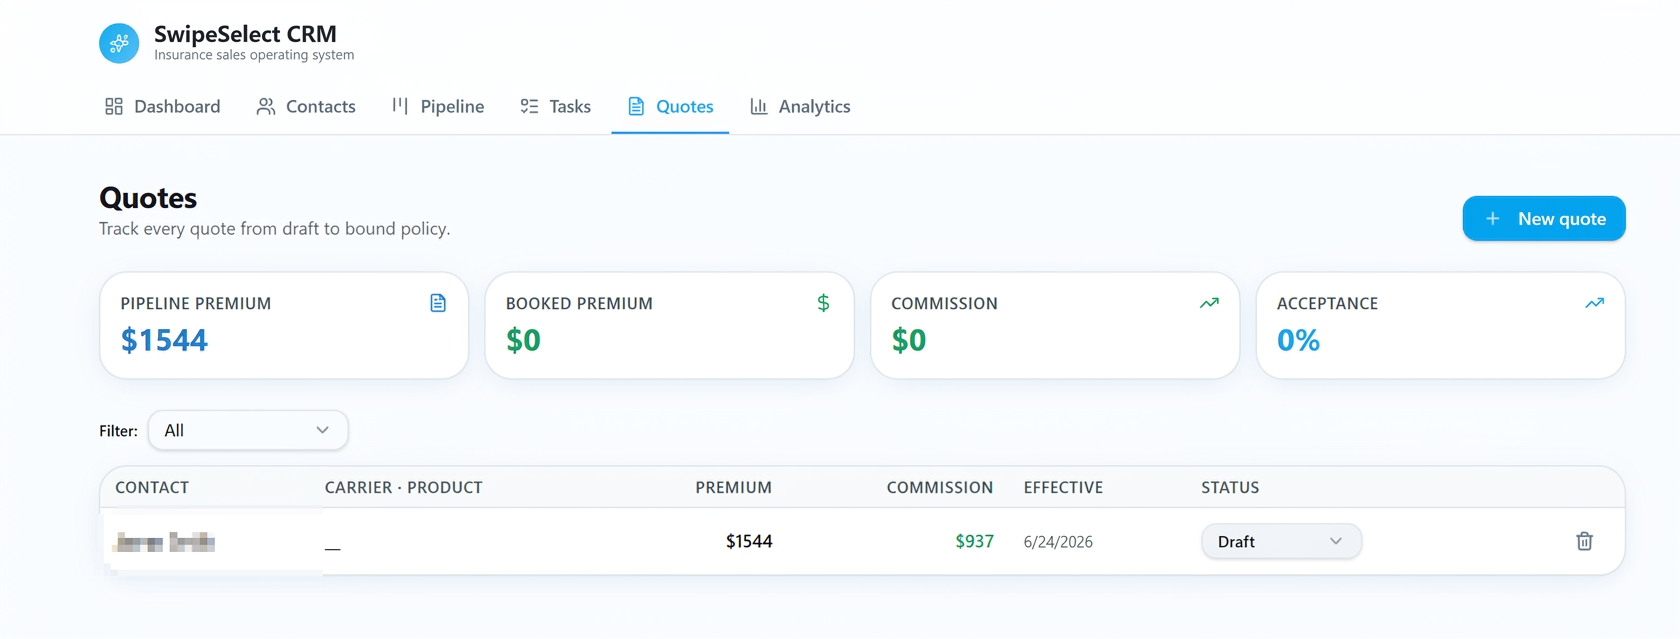The width and height of the screenshot is (1680, 639).
Task: Click the $937 commission value
Action: click(974, 541)
